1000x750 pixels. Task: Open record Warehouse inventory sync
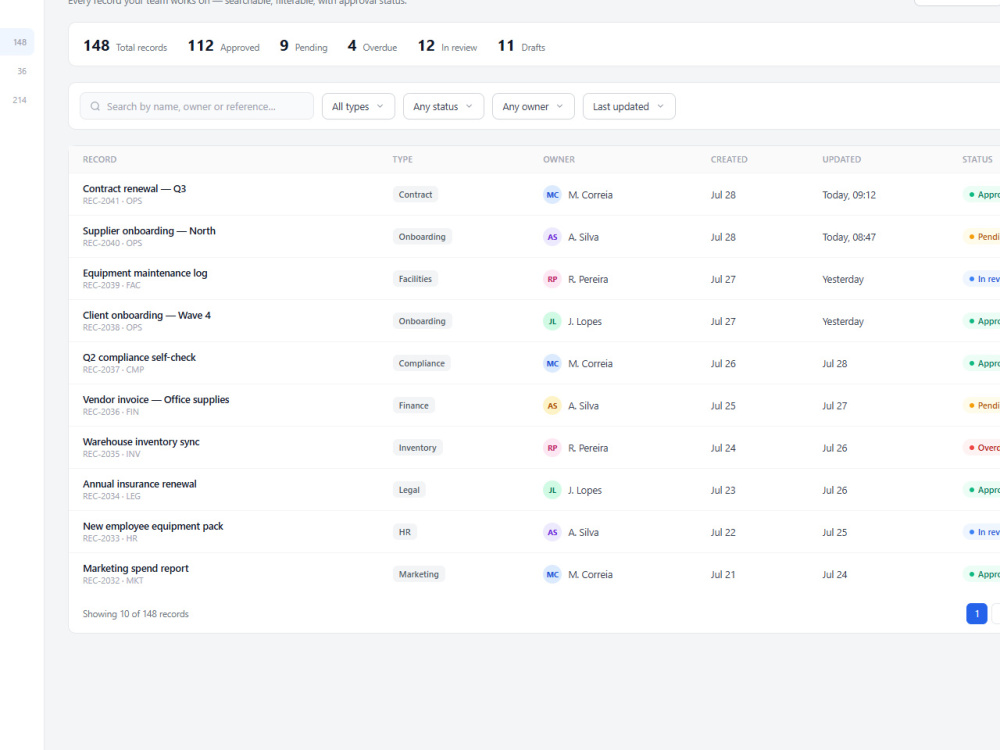tap(141, 441)
